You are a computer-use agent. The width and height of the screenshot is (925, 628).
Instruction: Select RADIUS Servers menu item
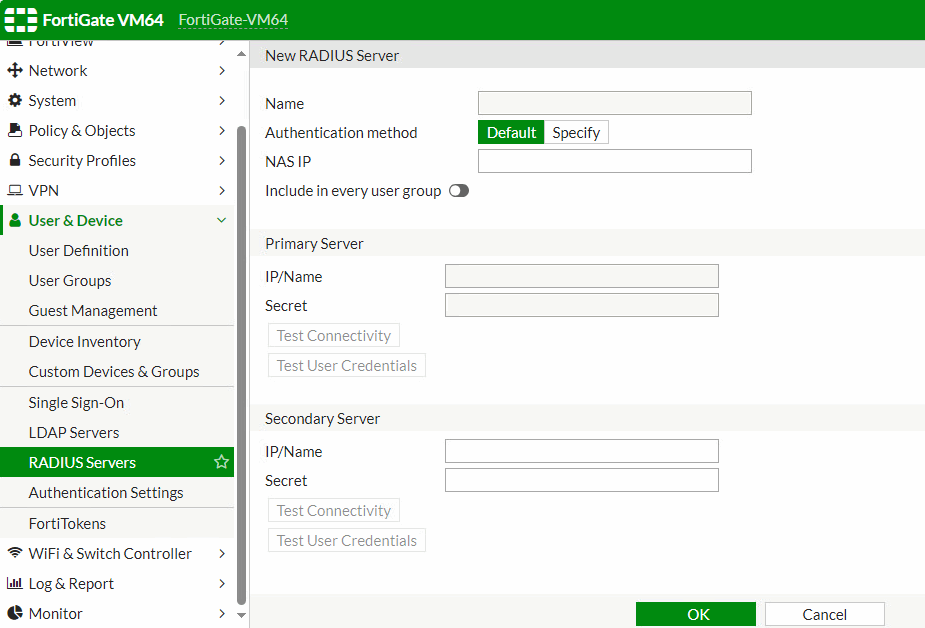pos(117,462)
